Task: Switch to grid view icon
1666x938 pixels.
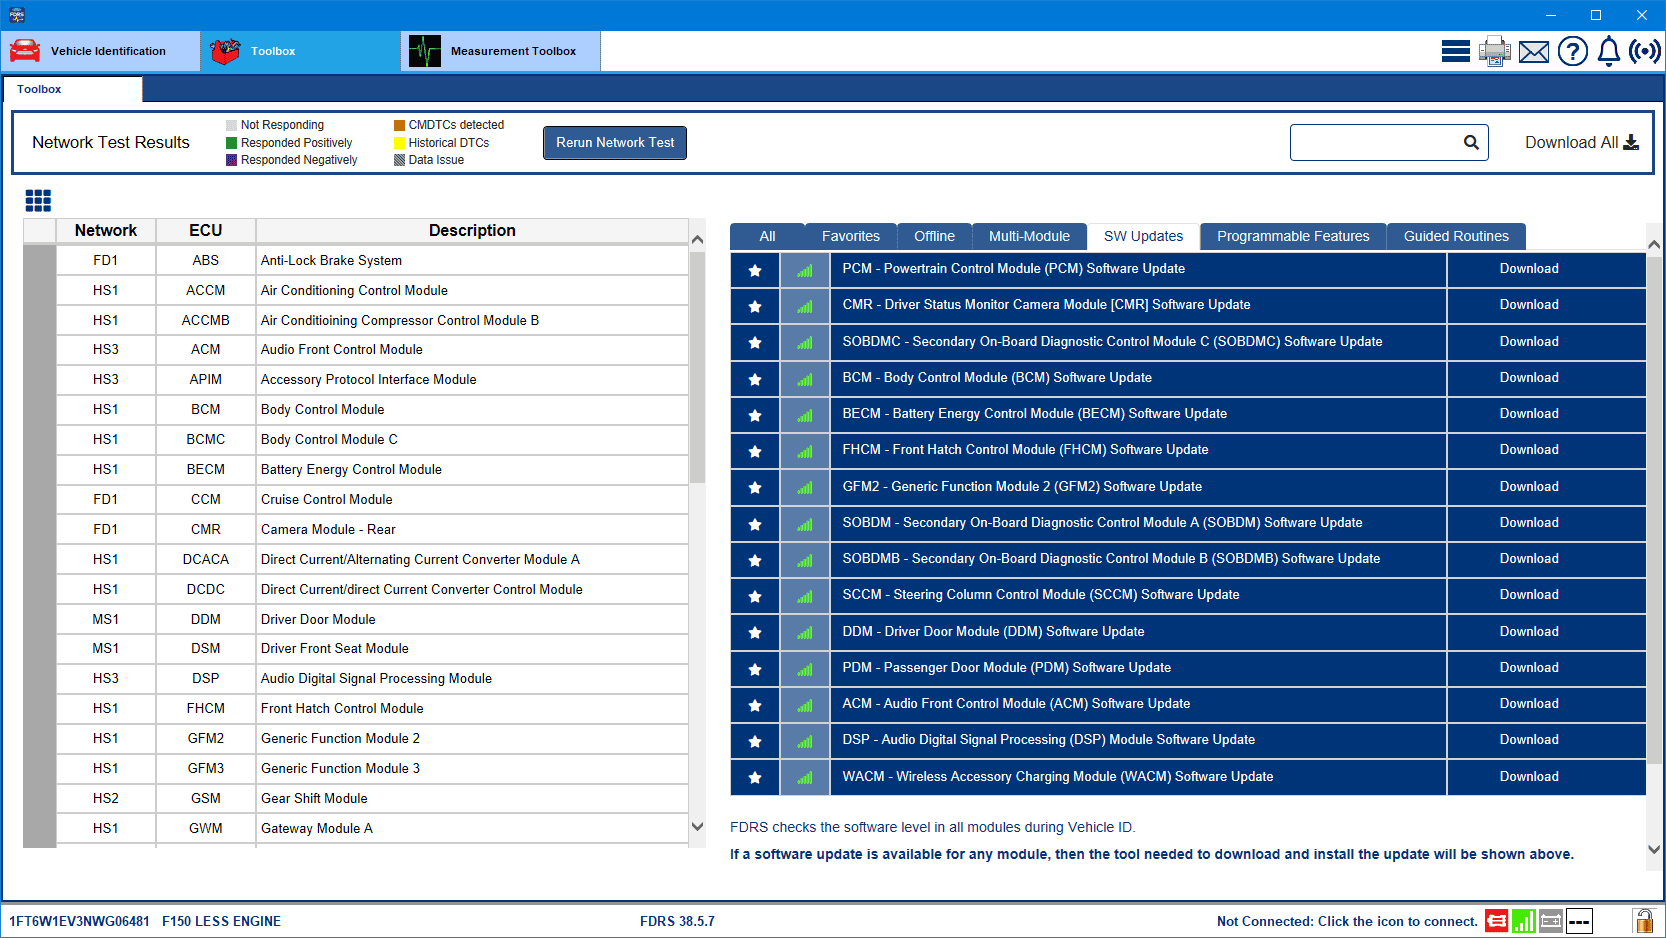Action: tap(38, 201)
